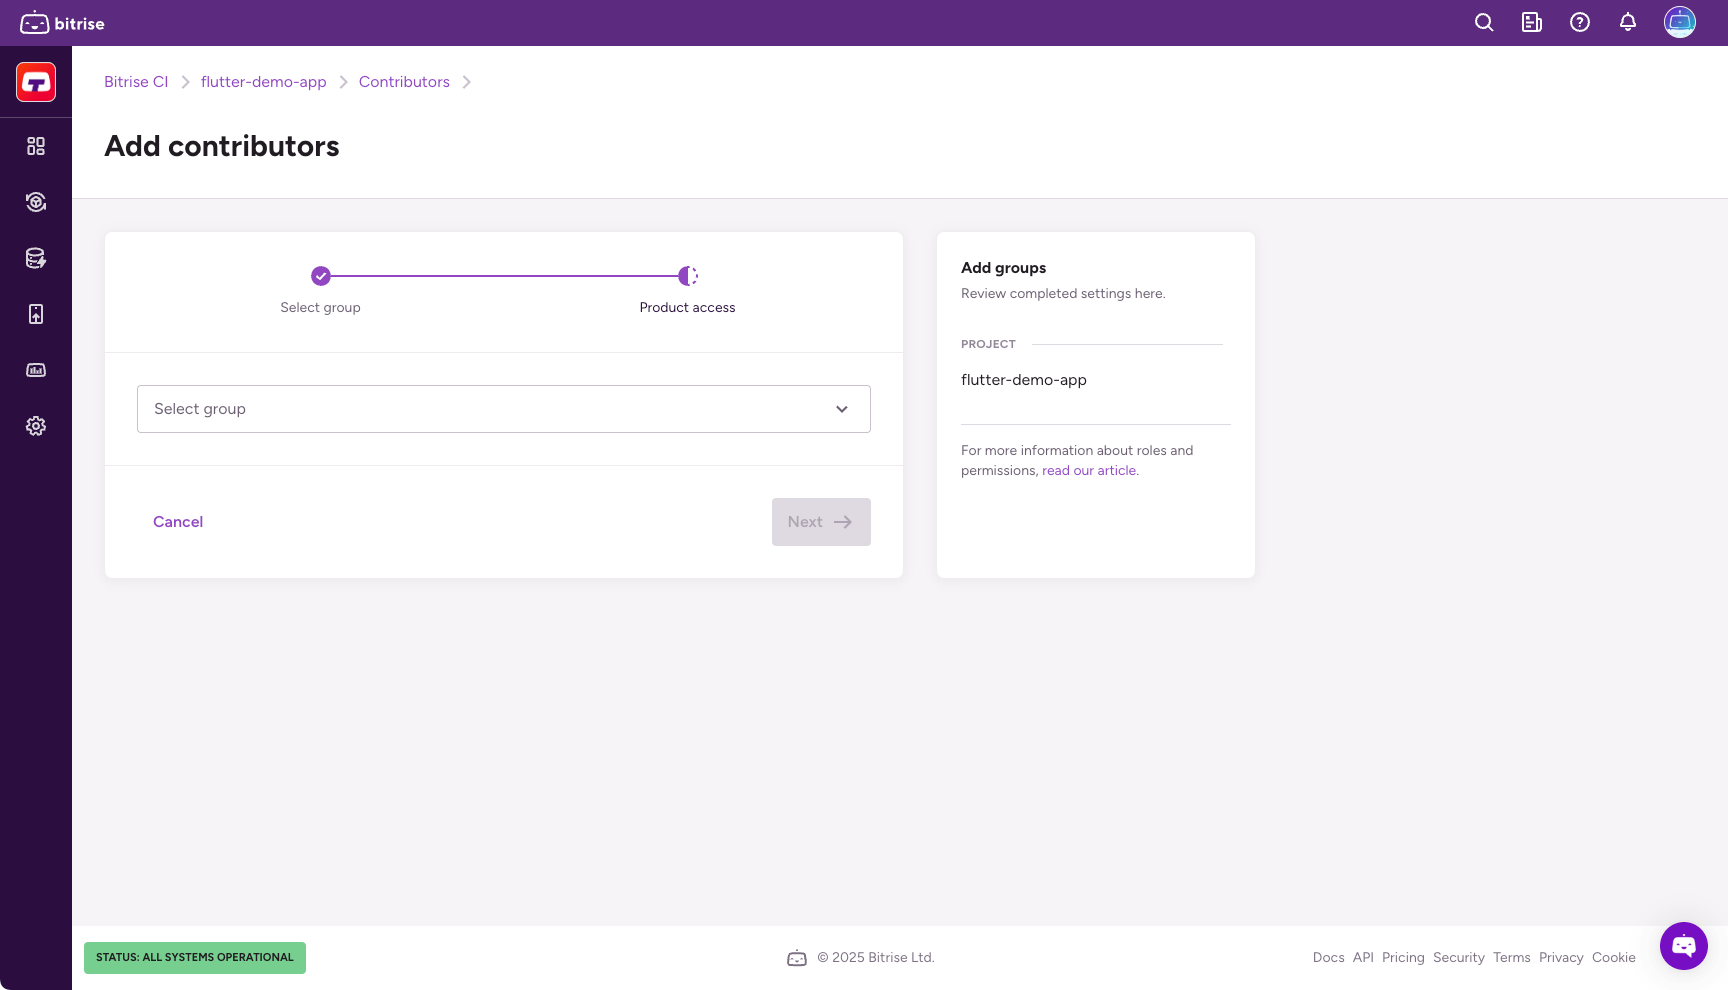Viewport: 1728px width, 990px height.
Task: Show notifications with the bell icon
Action: 1628,23
